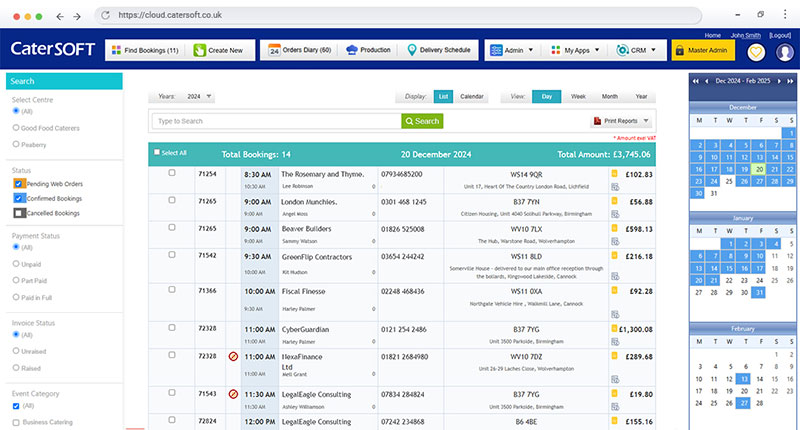Go to previous month in calendar

click(x=707, y=81)
